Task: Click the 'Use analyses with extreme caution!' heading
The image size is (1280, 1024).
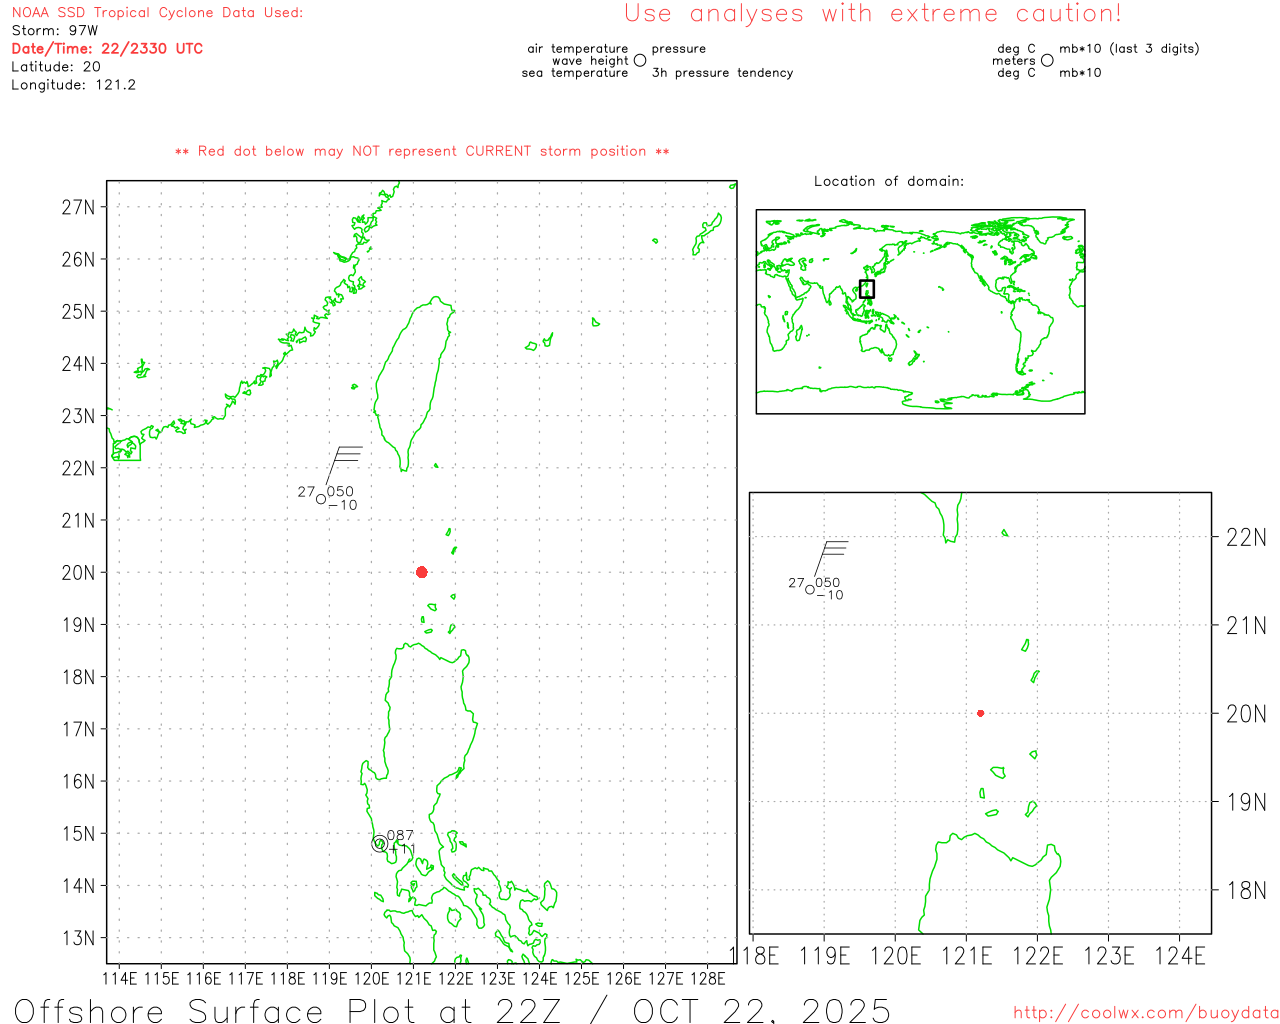Action: pyautogui.click(x=872, y=14)
